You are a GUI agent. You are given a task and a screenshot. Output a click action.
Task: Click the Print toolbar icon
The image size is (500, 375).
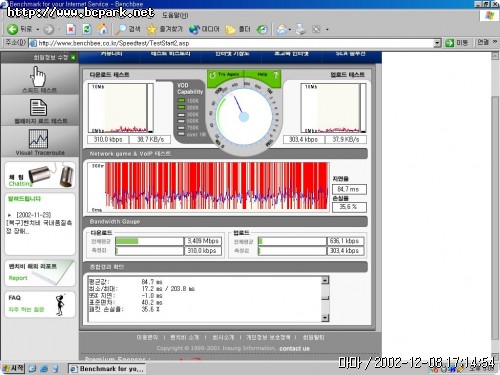(301, 29)
